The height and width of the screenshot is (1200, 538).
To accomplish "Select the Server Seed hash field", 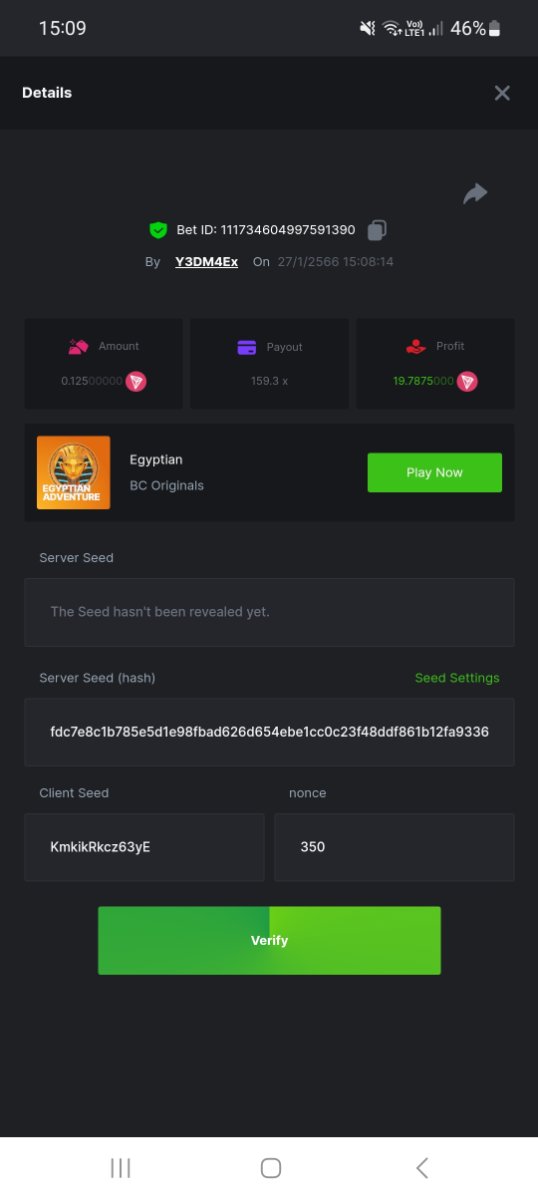I will coord(269,732).
